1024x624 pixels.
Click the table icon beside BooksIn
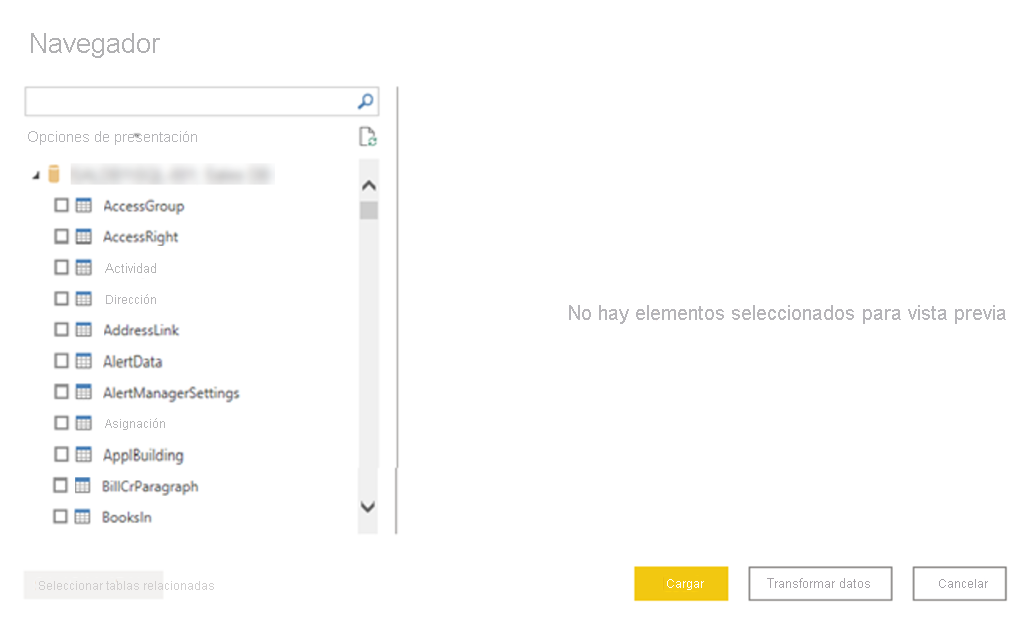click(x=82, y=517)
